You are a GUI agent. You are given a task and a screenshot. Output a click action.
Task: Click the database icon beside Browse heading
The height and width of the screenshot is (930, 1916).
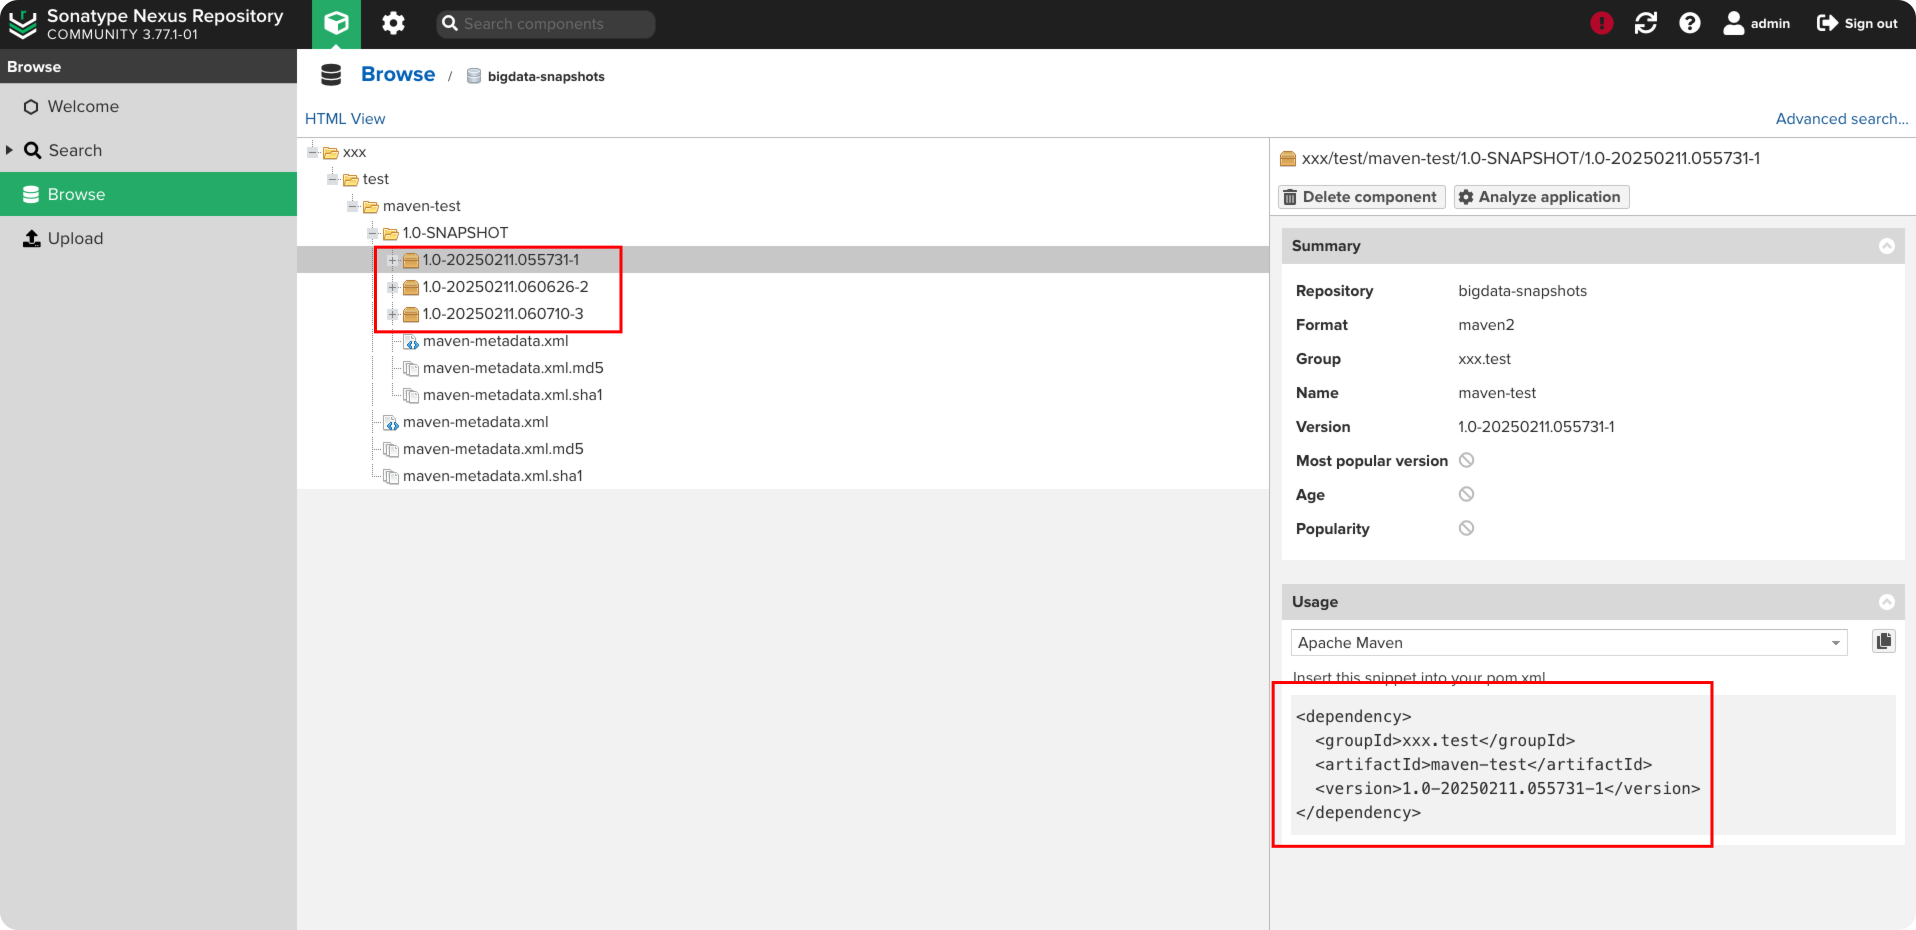pos(331,75)
